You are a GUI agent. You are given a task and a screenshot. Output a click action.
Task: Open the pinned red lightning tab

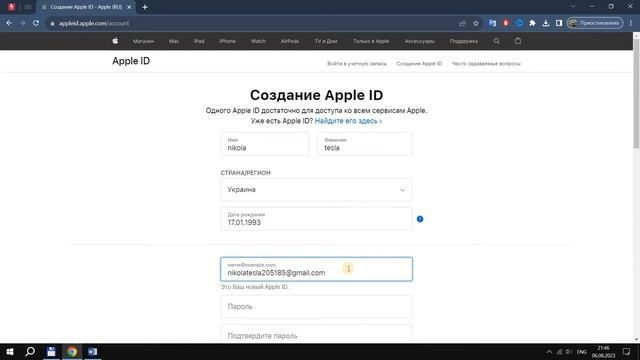[x=11, y=7]
